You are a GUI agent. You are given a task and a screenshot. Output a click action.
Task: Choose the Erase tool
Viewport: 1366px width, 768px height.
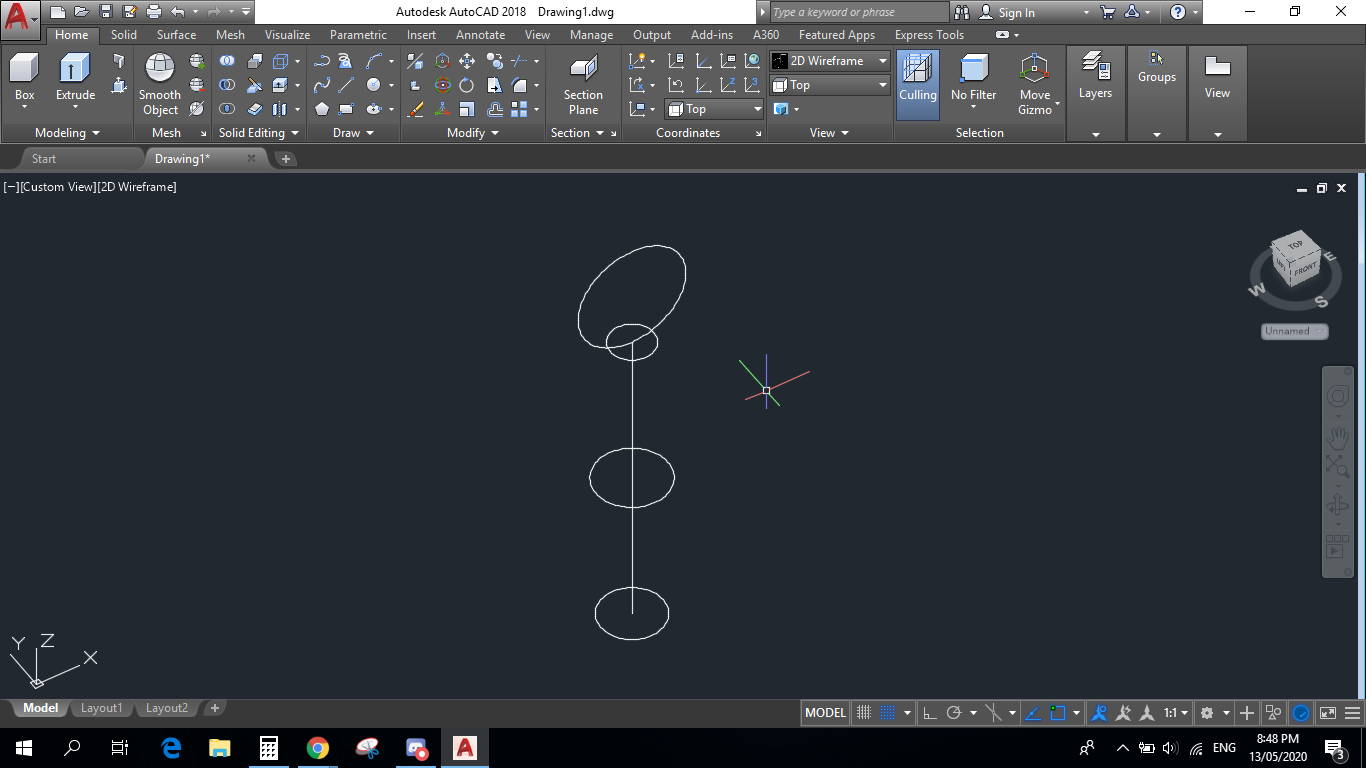tap(416, 109)
